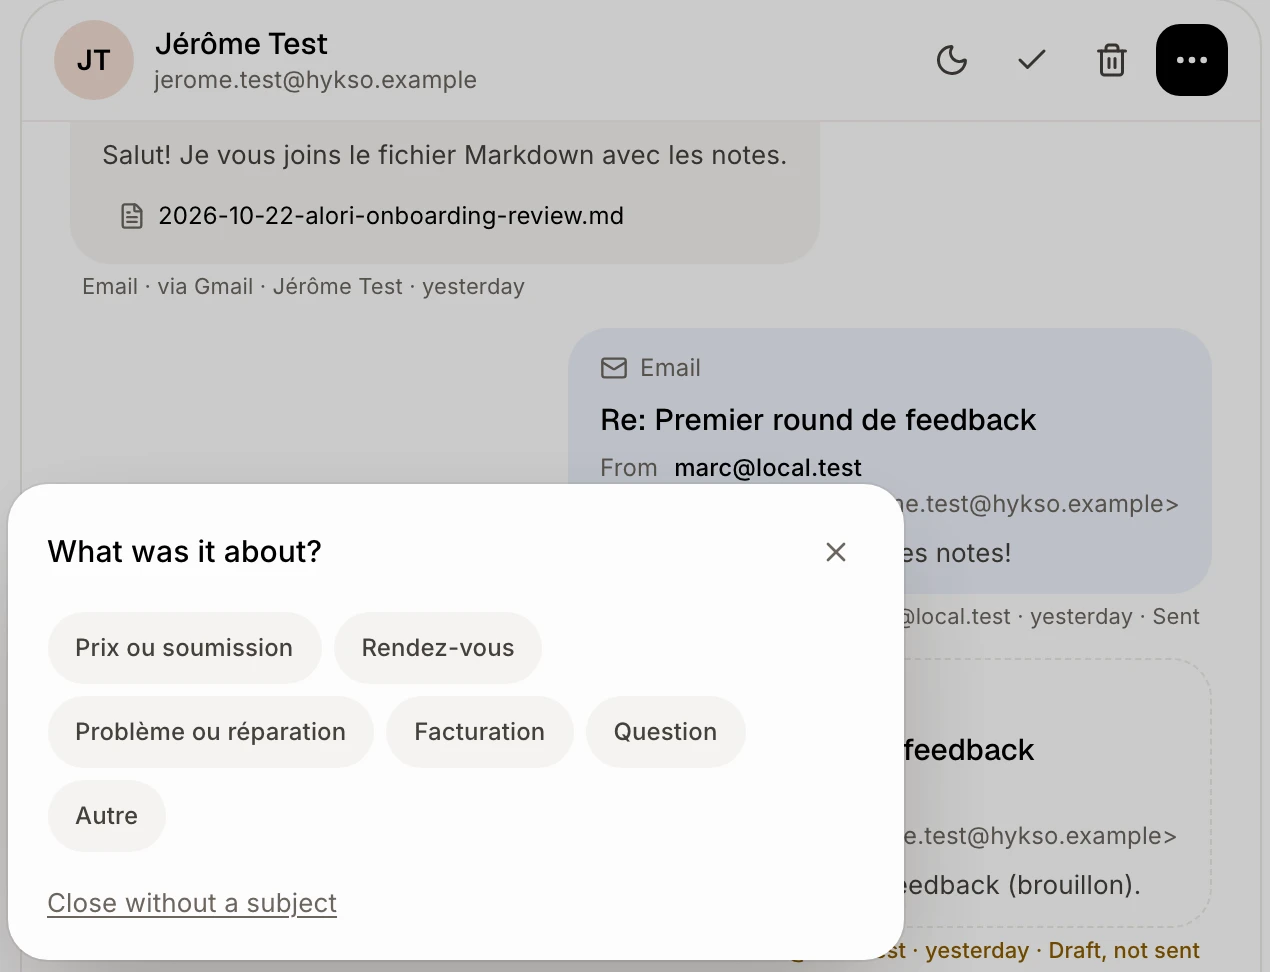Mark conversation done with checkmark icon

[x=1031, y=60]
